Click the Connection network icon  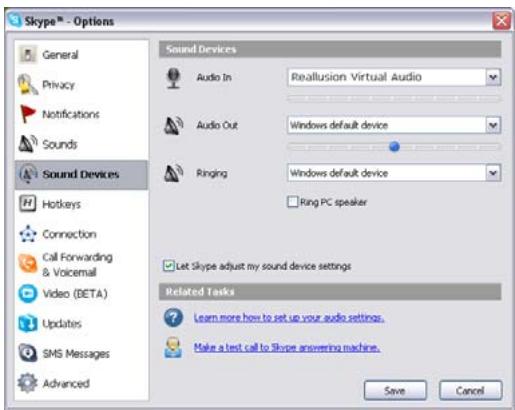[x=28, y=234]
